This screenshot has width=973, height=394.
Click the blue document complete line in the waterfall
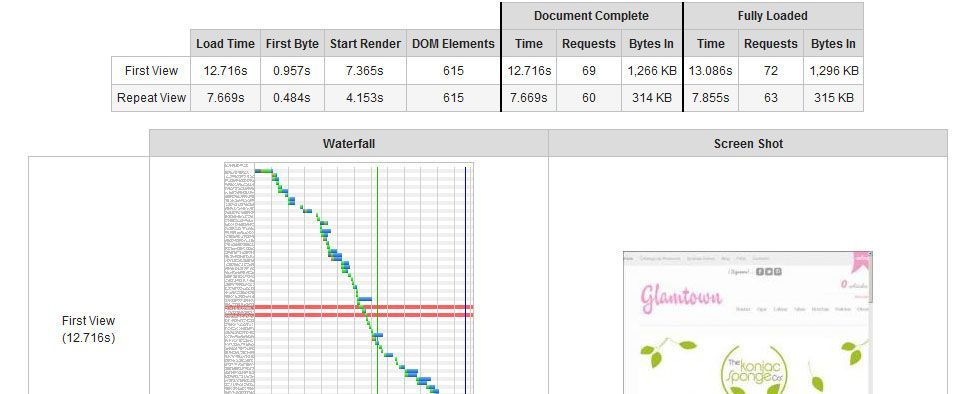click(465, 278)
